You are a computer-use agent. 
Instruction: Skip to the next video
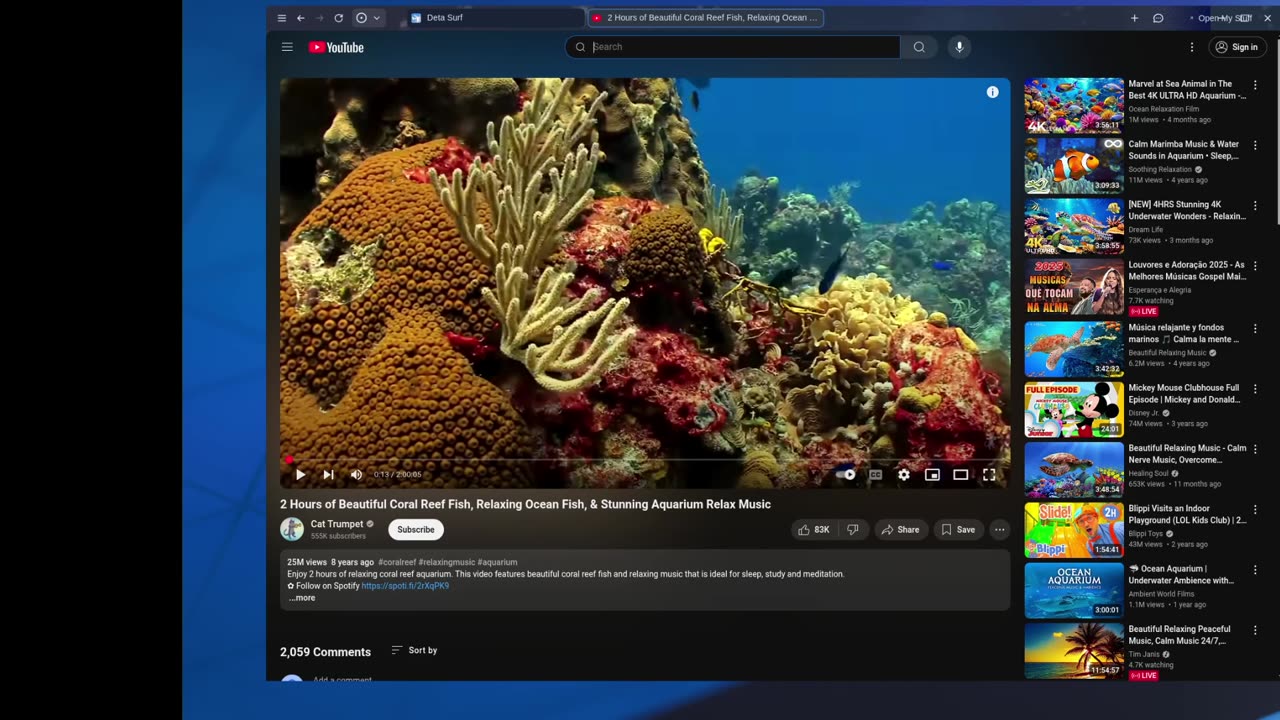point(328,475)
